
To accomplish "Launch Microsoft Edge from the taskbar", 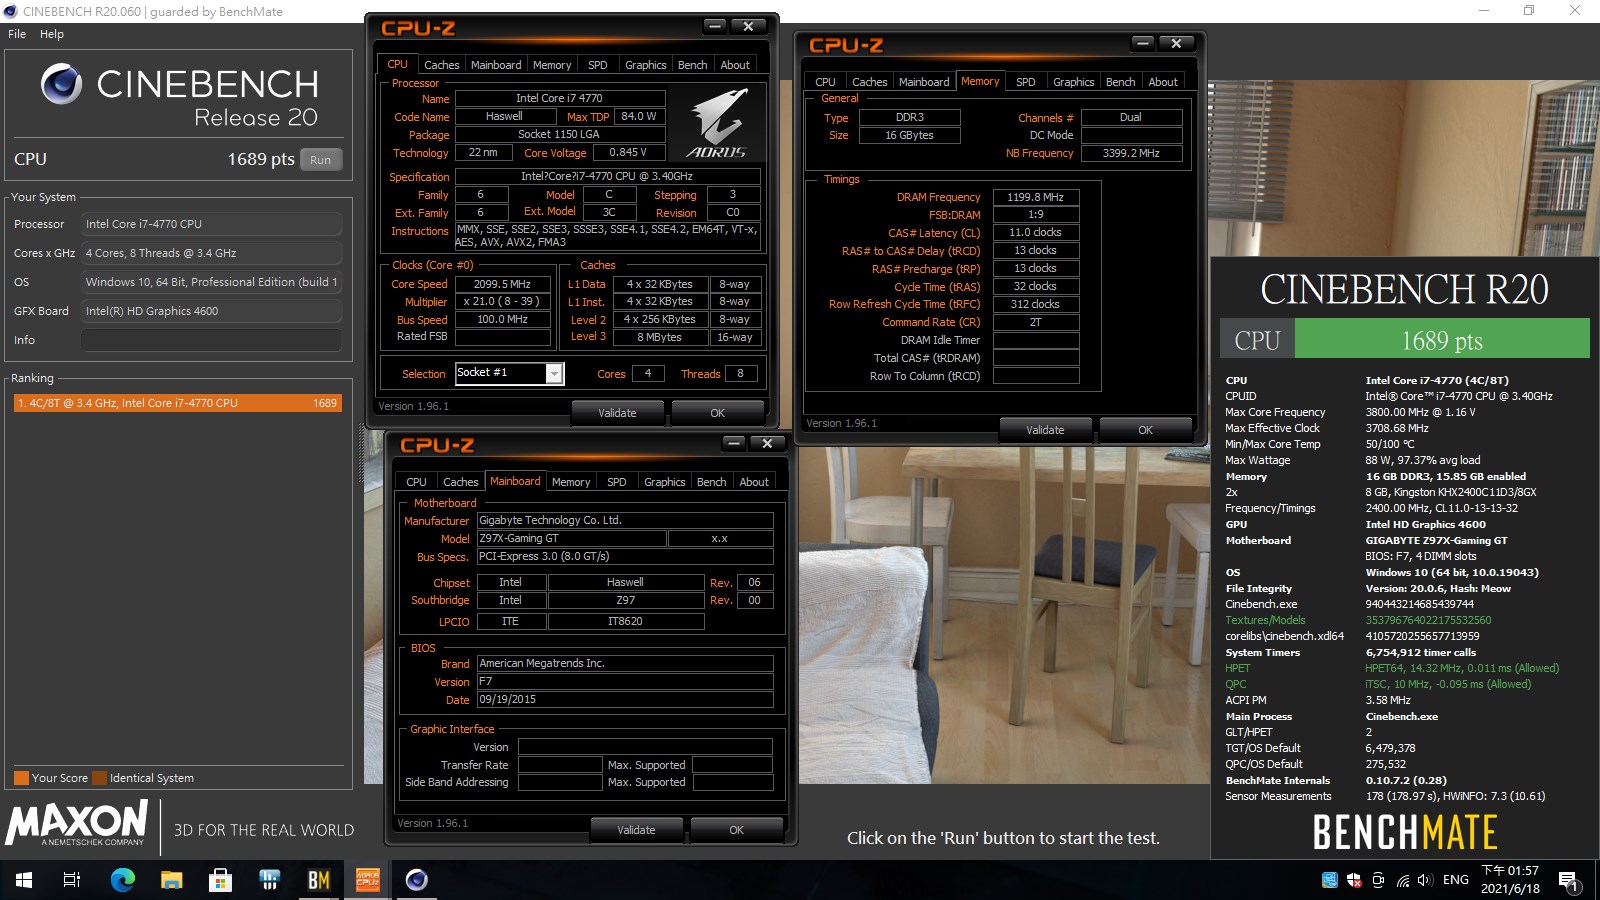I will (x=122, y=880).
